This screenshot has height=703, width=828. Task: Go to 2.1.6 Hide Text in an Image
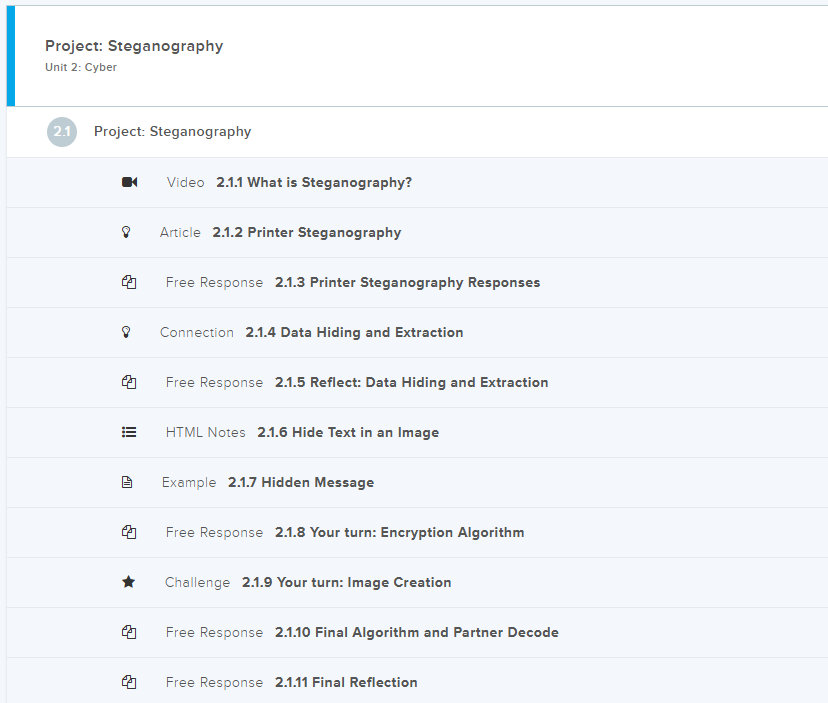[x=347, y=433]
